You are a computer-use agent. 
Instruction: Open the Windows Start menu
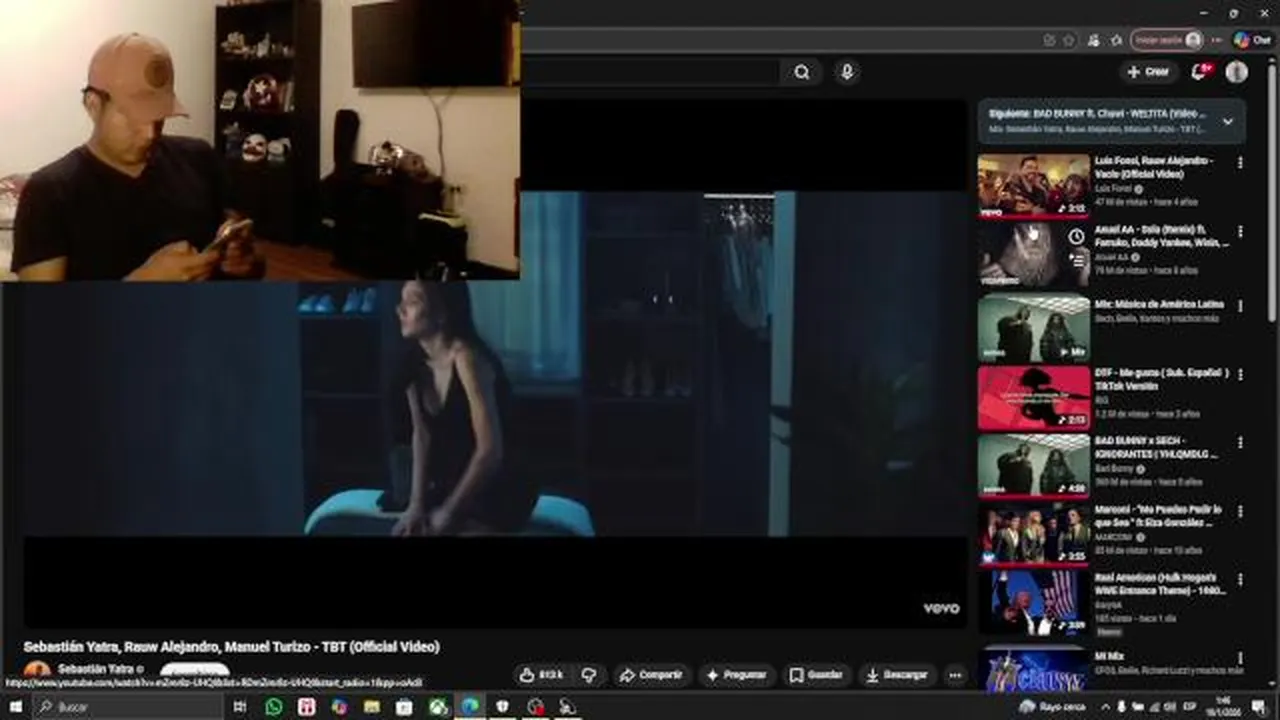(x=15, y=707)
